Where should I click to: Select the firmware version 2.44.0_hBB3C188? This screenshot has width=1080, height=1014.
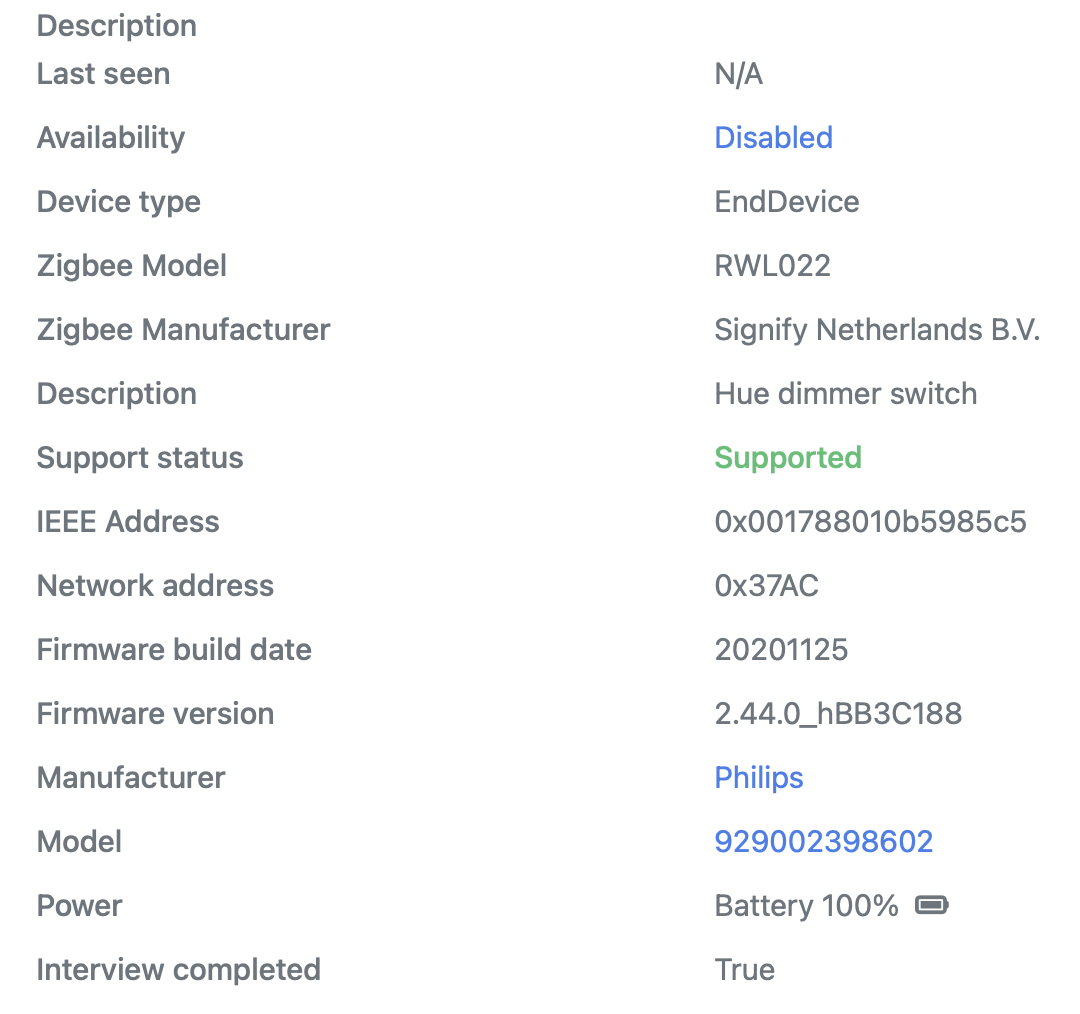pyautogui.click(x=838, y=713)
